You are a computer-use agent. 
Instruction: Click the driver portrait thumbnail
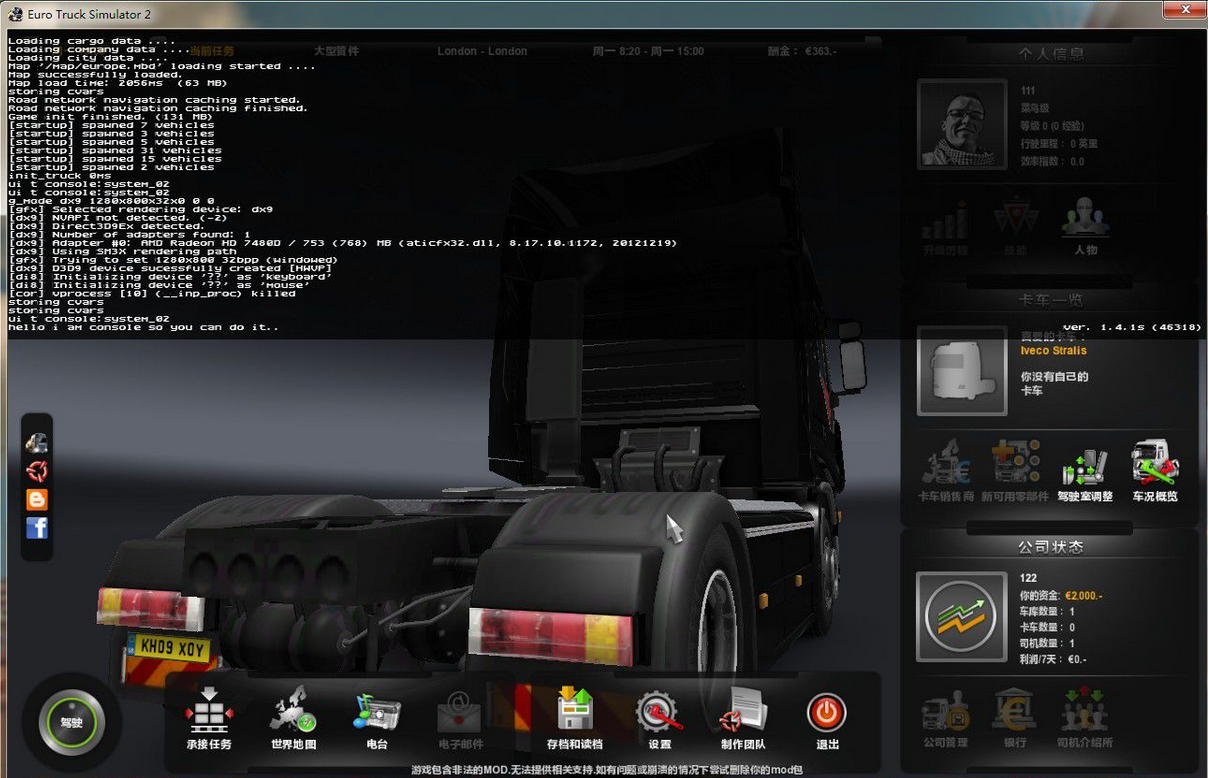962,125
